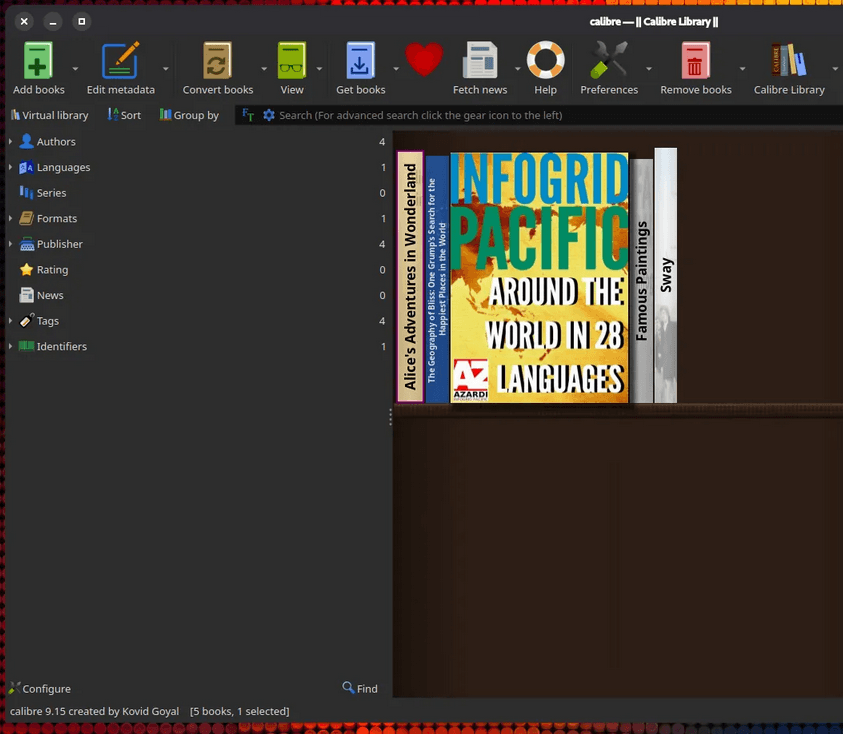Open Fetch news icon

coord(480,60)
